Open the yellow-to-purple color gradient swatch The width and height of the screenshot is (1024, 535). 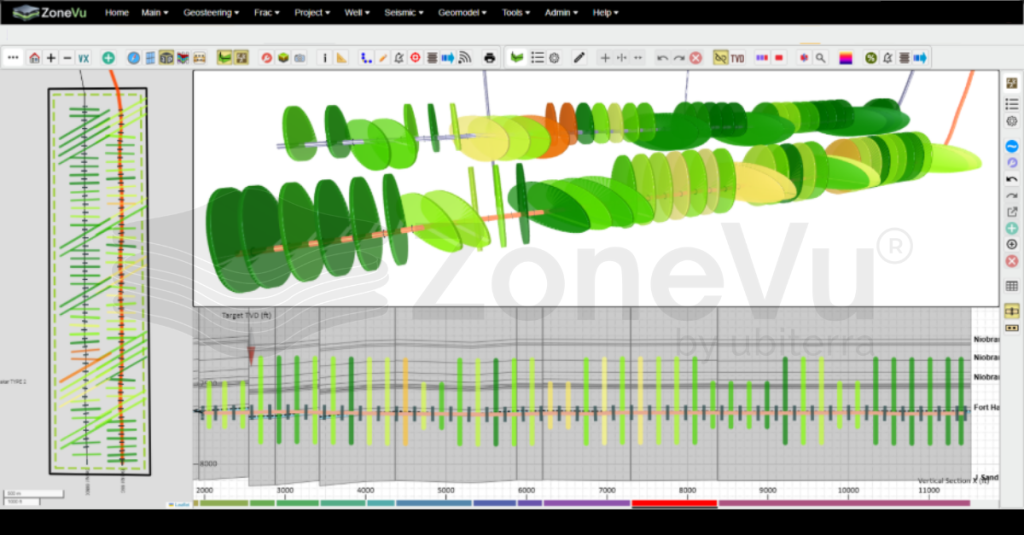tap(846, 58)
